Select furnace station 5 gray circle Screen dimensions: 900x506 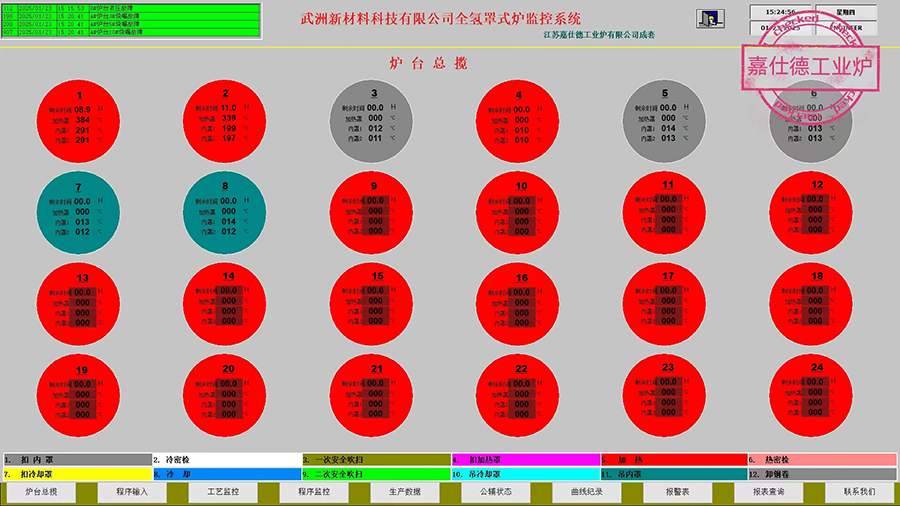[x=665, y=121]
